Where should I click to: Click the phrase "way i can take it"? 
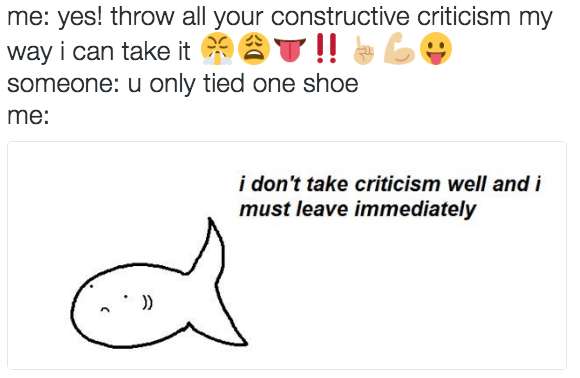[x=99, y=51]
